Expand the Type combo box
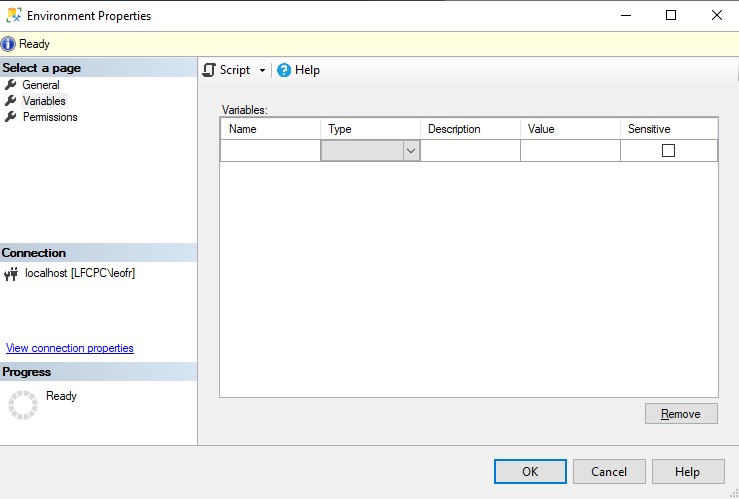Image resolution: width=739 pixels, height=499 pixels. point(410,151)
